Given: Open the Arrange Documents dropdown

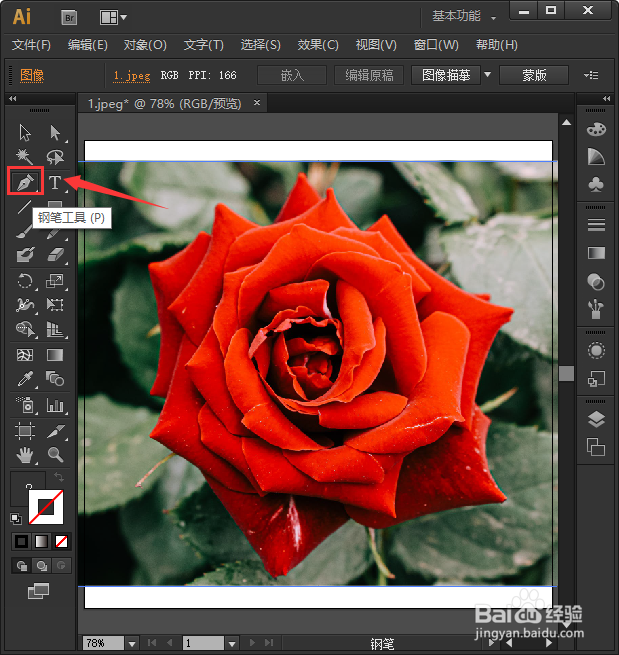Looking at the screenshot, I should [x=113, y=18].
